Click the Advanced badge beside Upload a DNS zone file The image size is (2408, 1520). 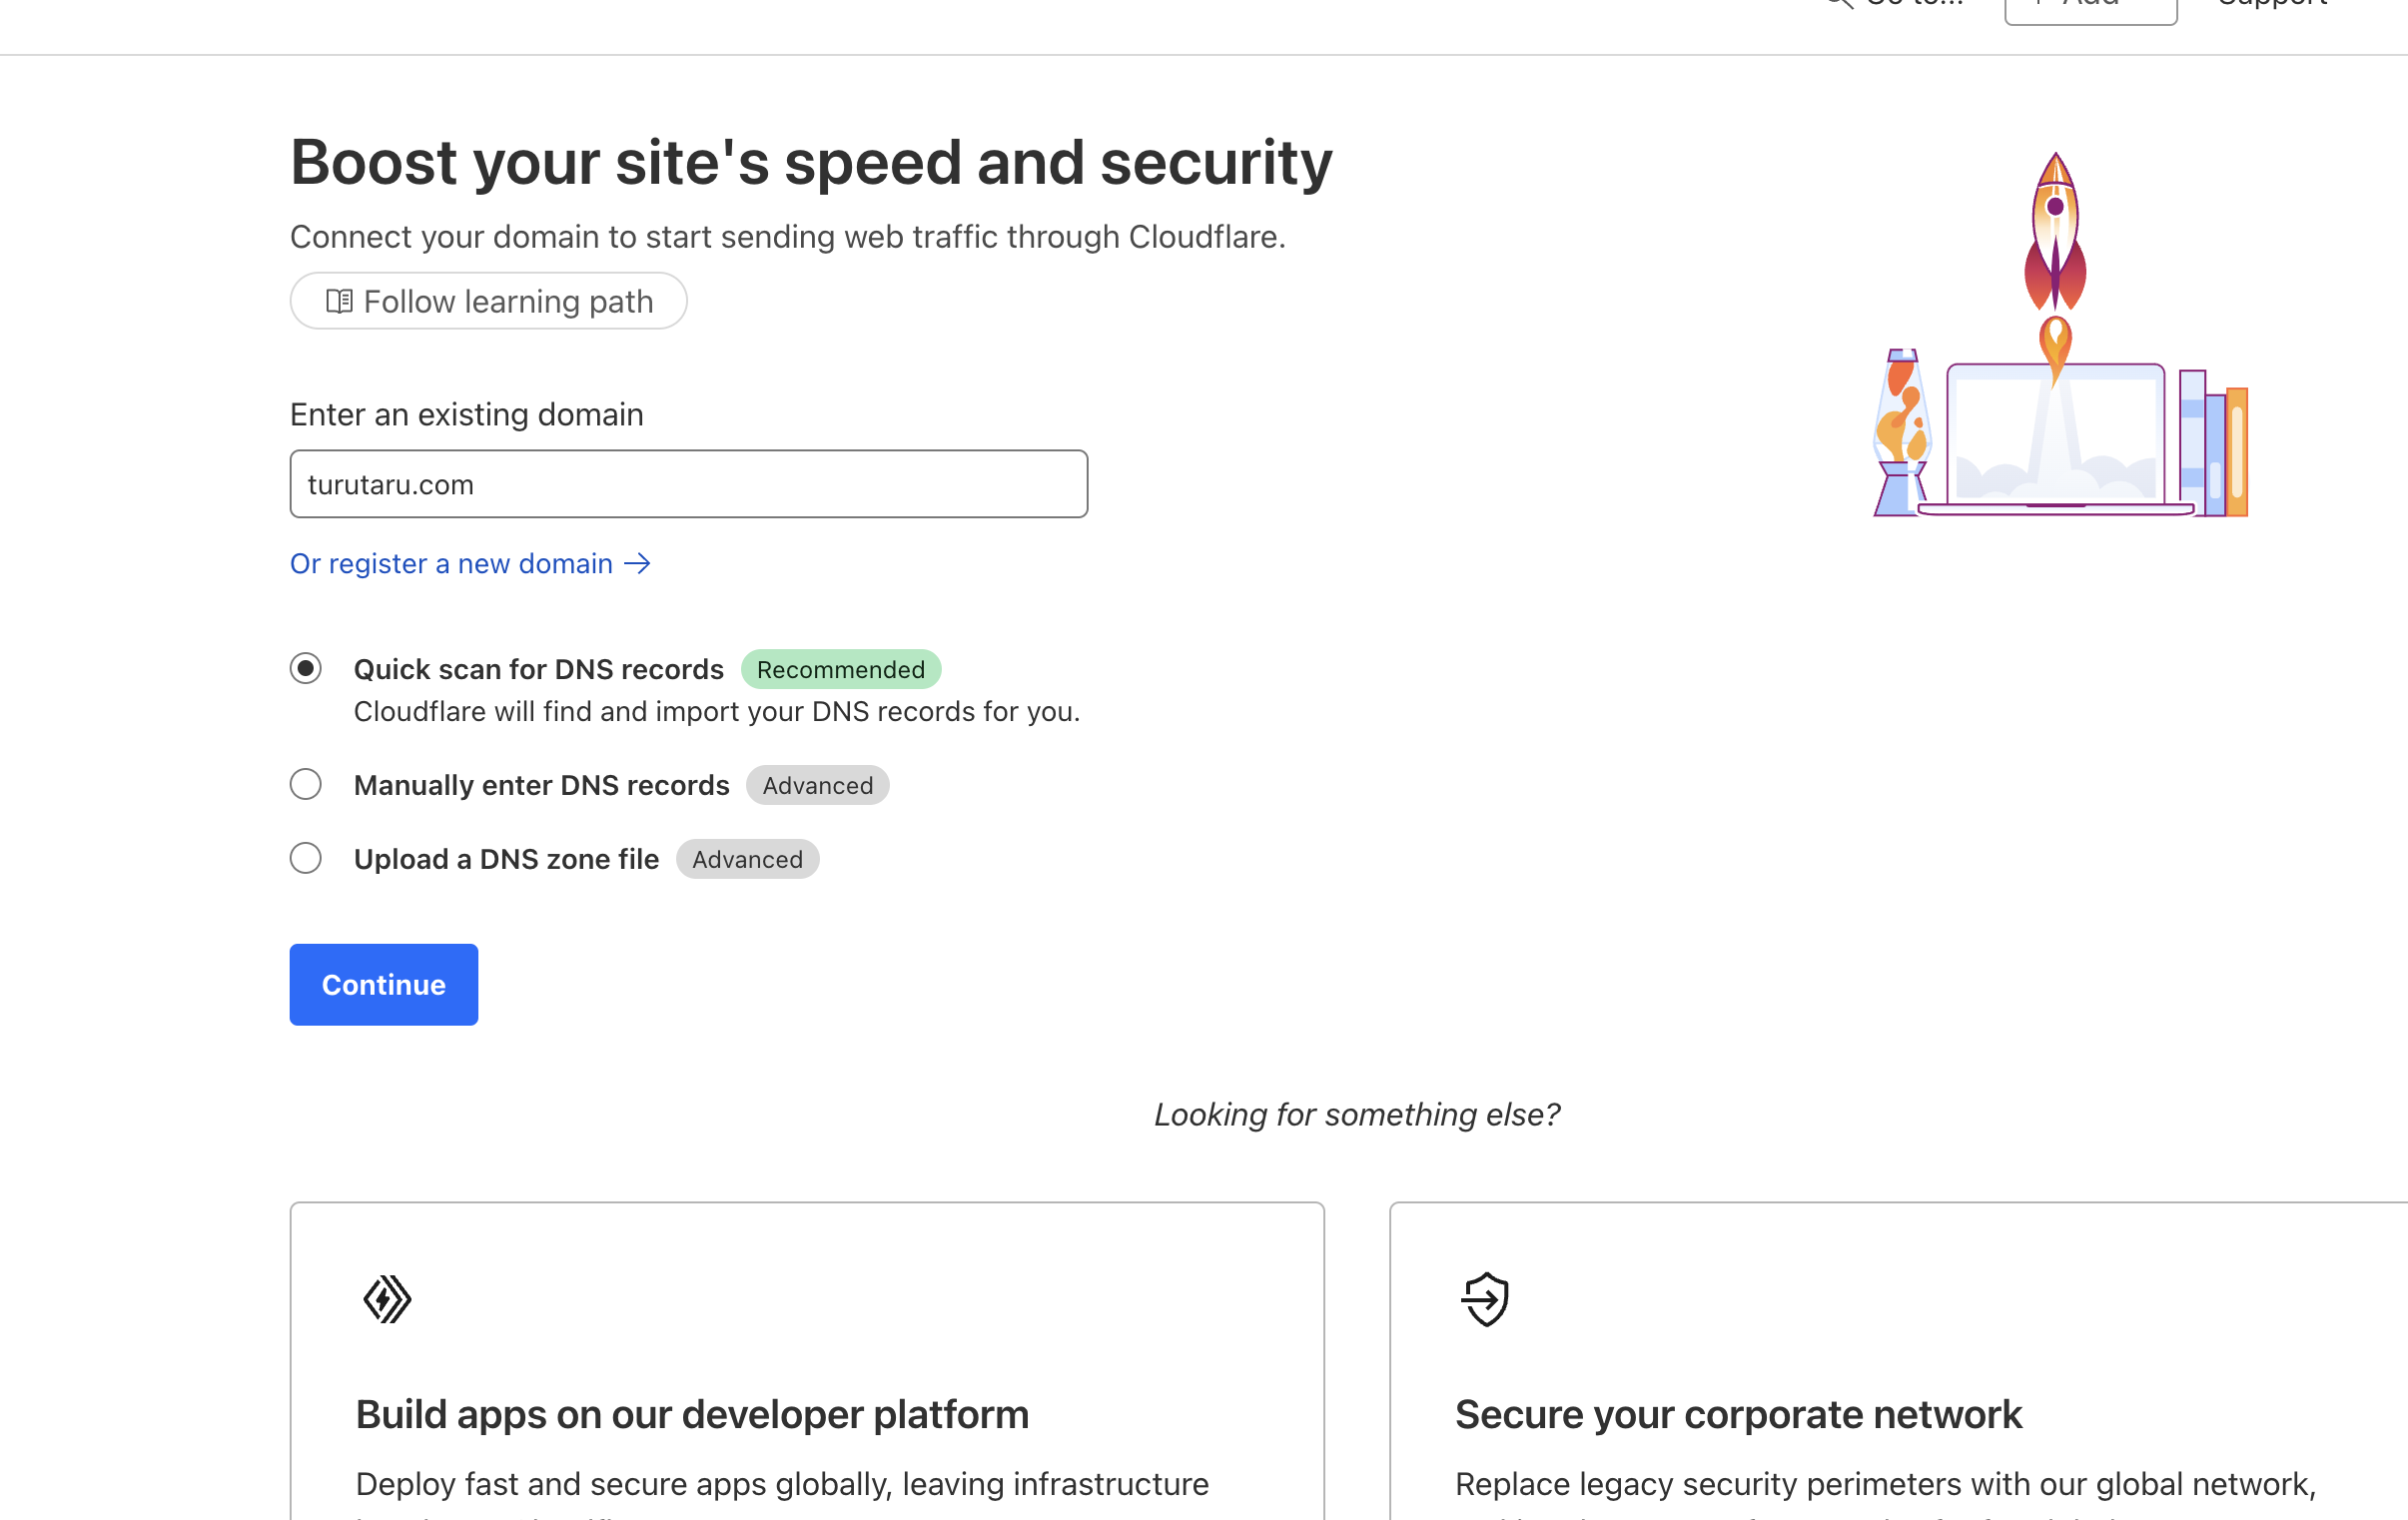747,859
